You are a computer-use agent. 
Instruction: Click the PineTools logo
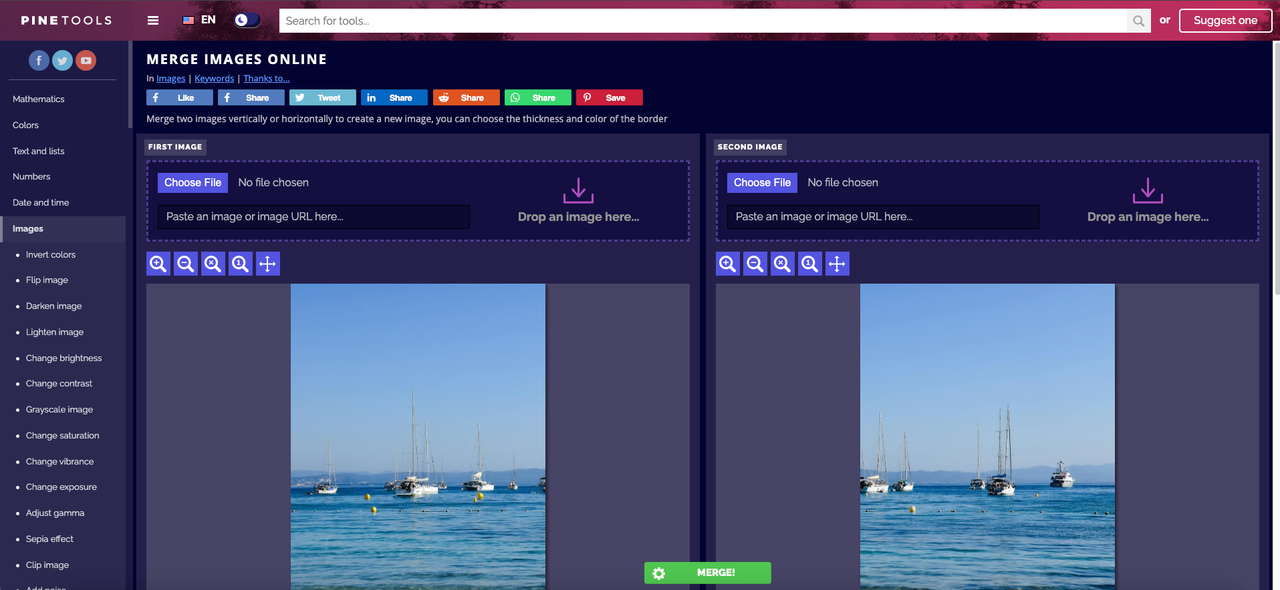(x=66, y=20)
